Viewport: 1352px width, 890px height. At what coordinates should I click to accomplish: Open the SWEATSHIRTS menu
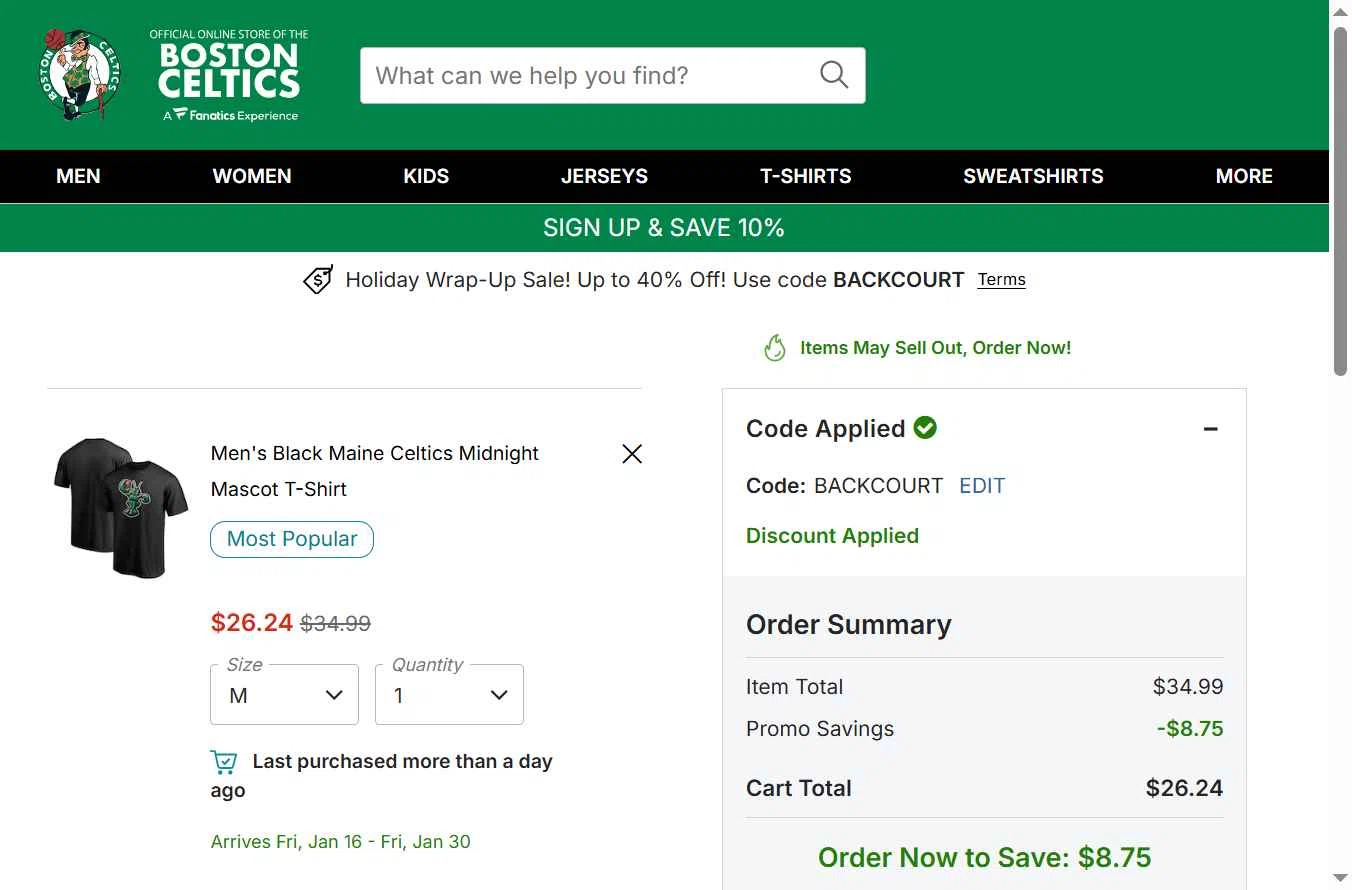1033,176
